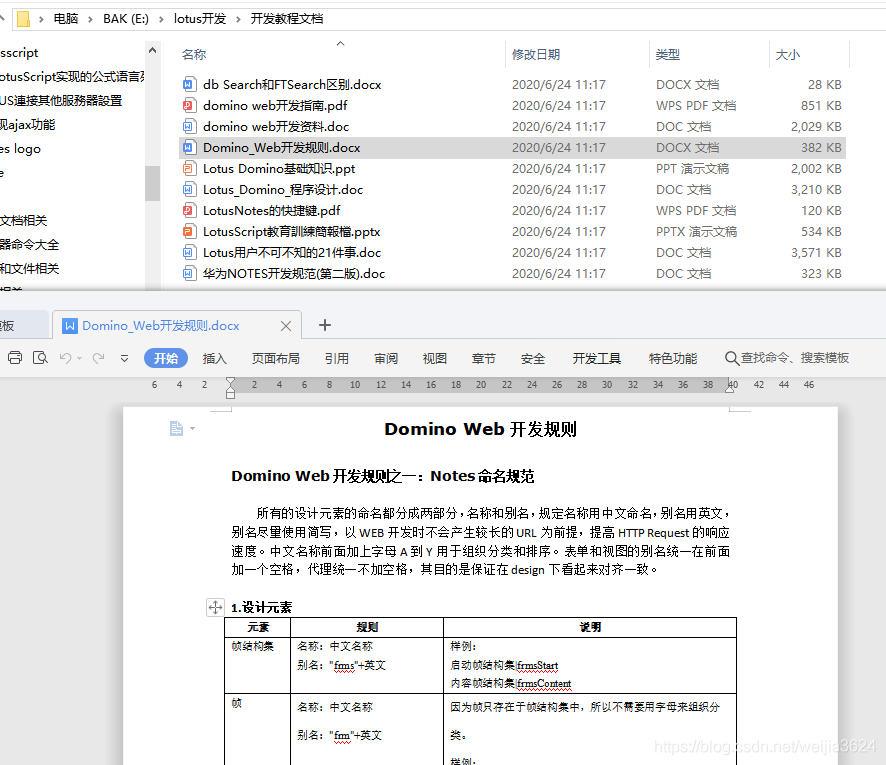
Task: Click 电脑 in the Explorer breadcrumb
Action: (x=66, y=19)
